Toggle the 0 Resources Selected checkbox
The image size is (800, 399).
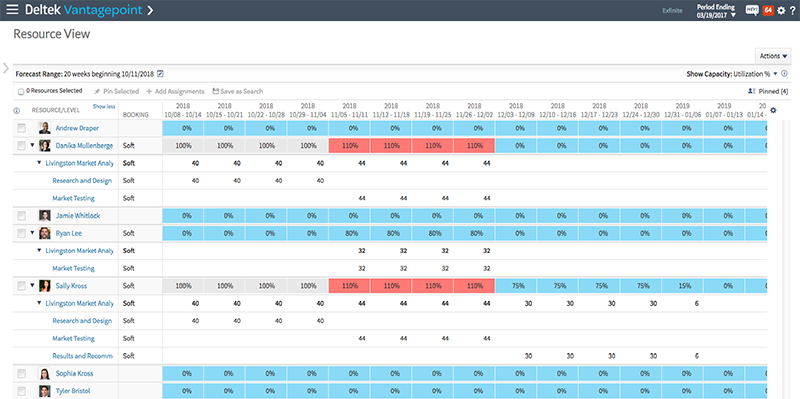point(20,92)
